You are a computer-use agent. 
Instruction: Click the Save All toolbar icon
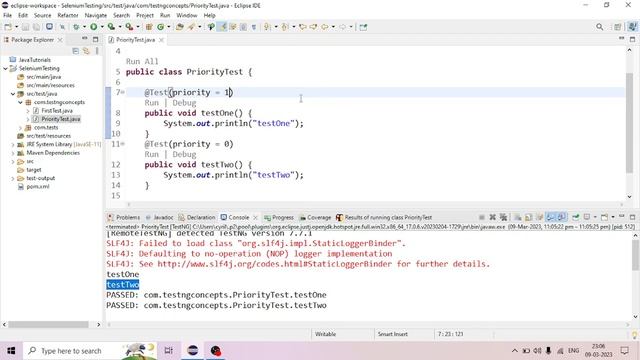36,27
